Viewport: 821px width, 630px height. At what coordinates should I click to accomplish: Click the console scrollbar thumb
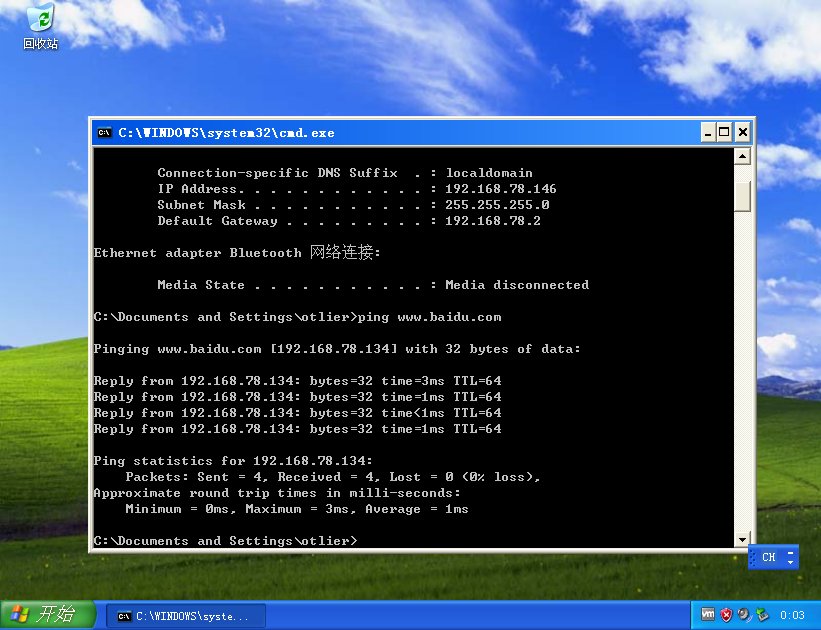point(743,197)
